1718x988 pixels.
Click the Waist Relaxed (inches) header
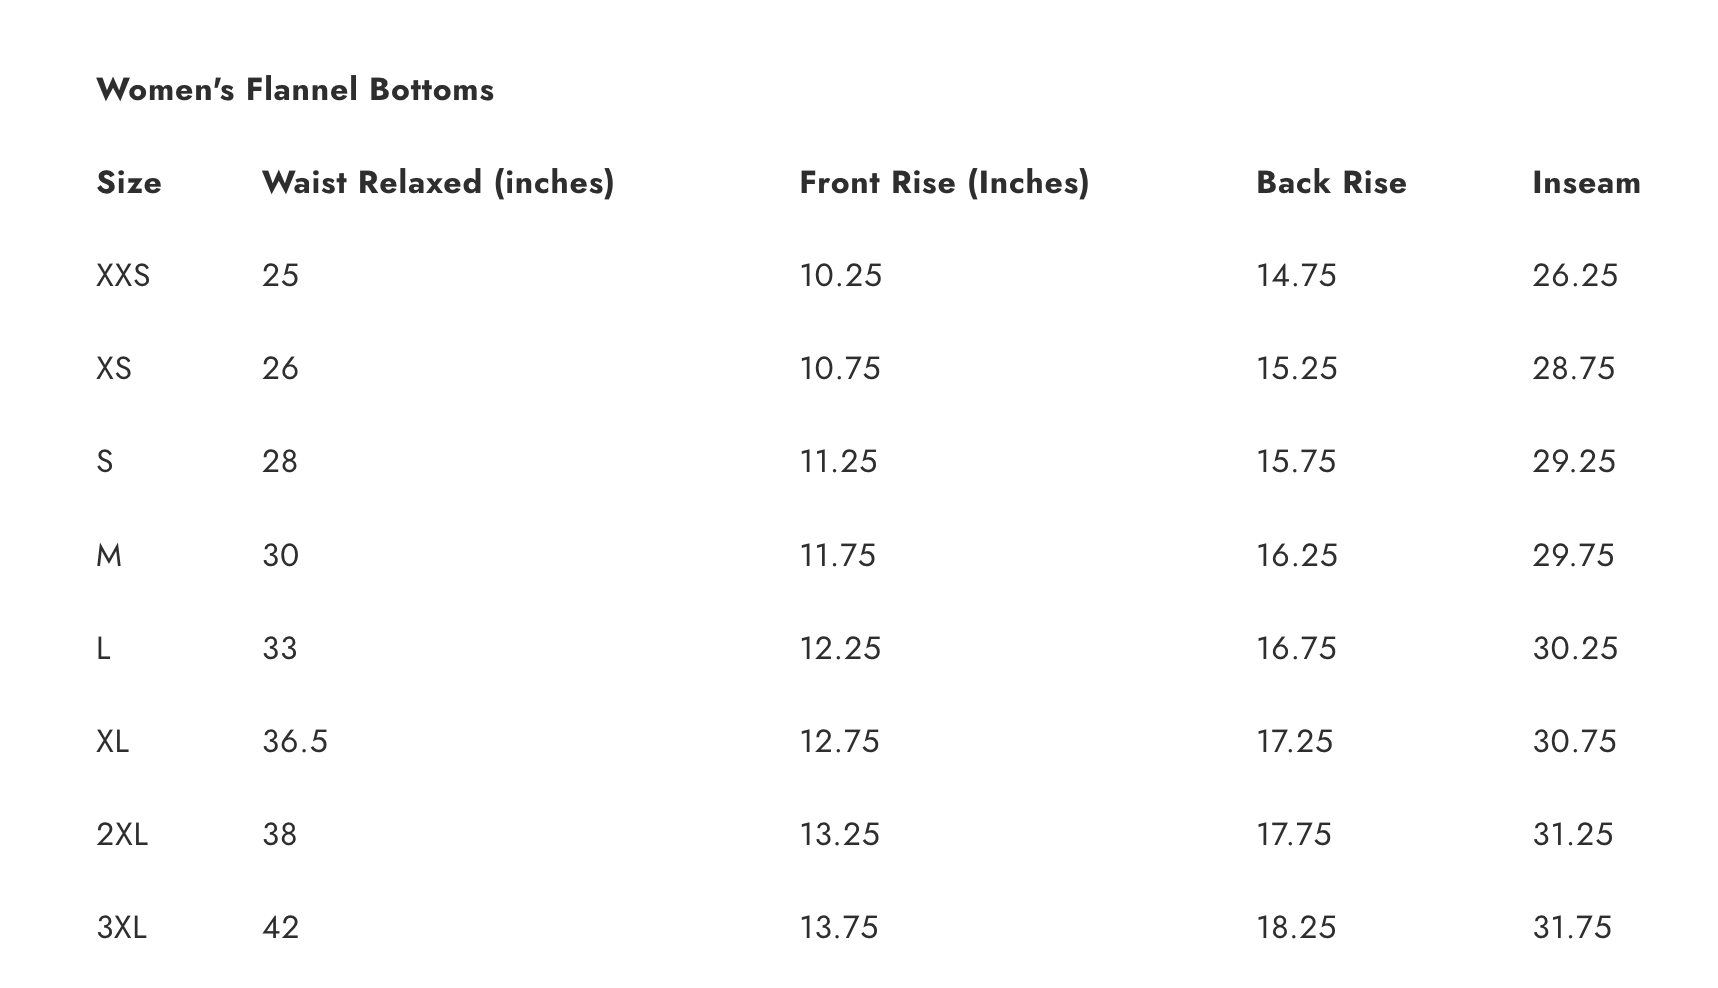(437, 183)
